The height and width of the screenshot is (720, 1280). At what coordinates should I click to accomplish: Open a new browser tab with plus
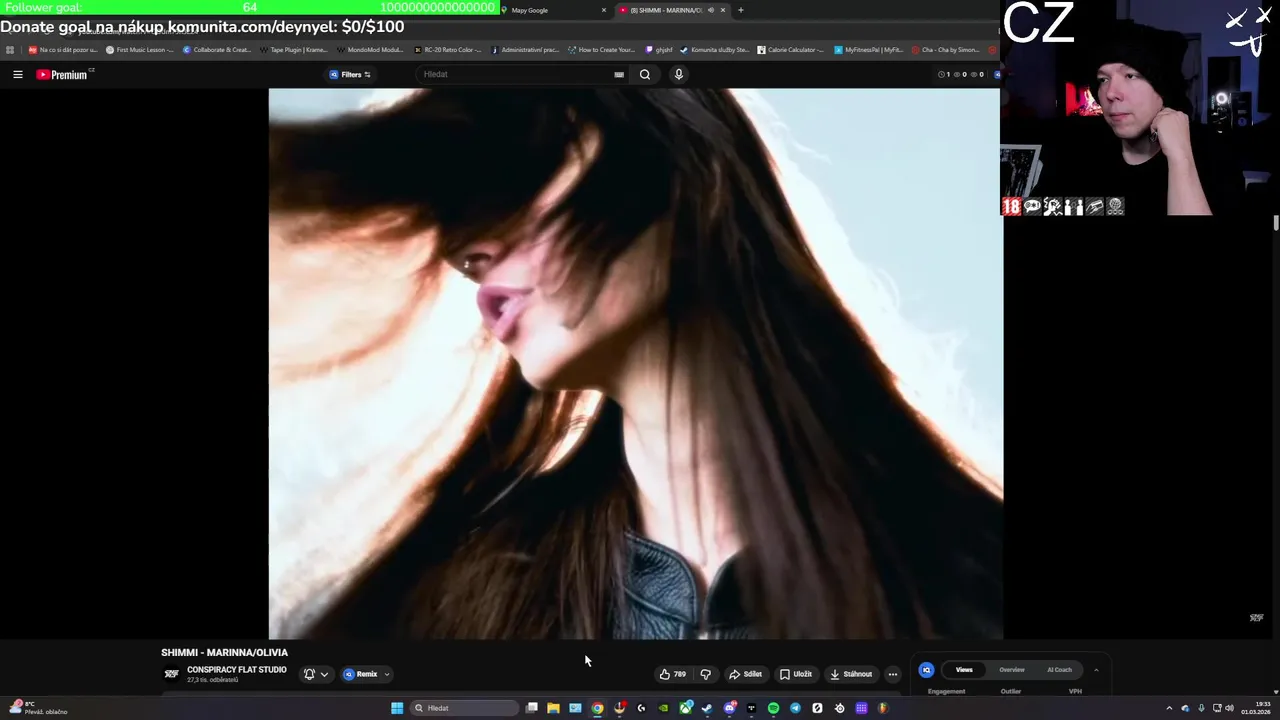point(740,10)
